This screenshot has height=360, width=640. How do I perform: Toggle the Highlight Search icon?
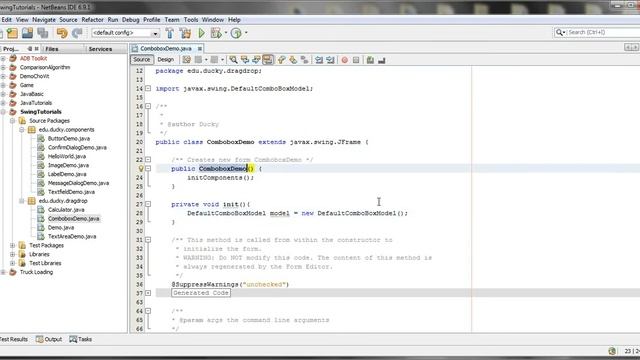coord(268,60)
